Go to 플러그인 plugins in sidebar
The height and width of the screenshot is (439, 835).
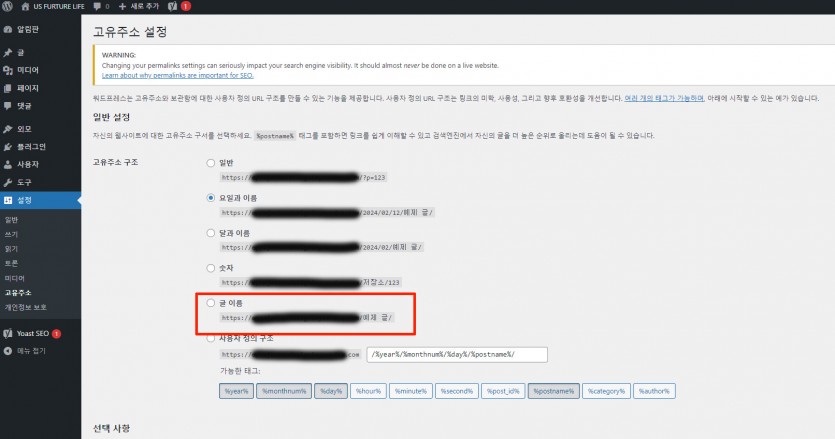[x=29, y=146]
